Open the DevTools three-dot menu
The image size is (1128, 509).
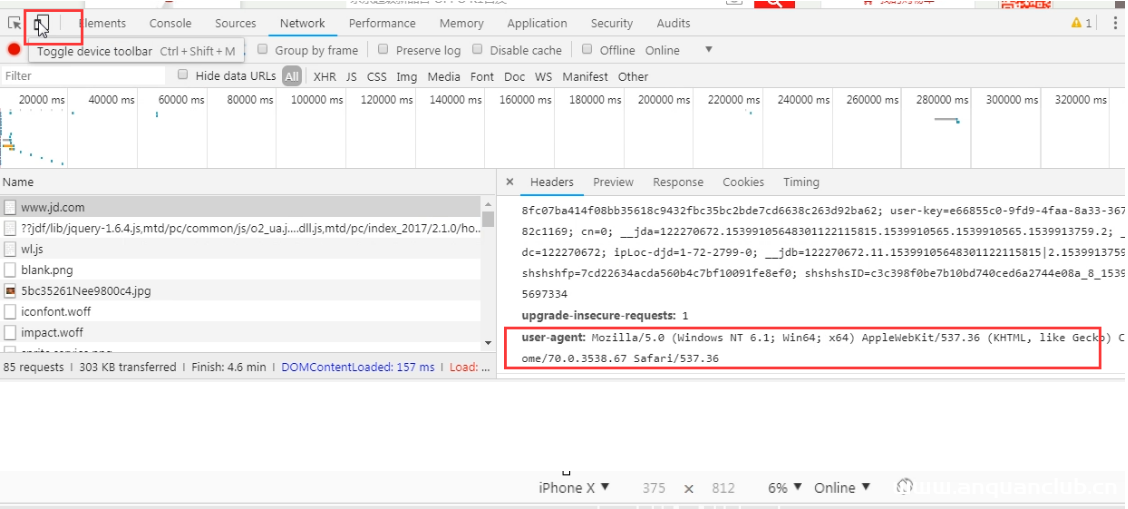point(1115,23)
